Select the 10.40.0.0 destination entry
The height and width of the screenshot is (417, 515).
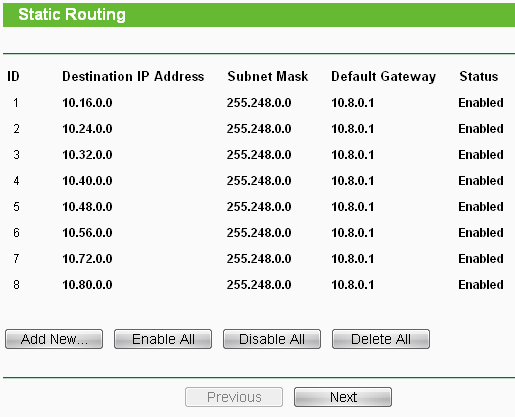(87, 181)
